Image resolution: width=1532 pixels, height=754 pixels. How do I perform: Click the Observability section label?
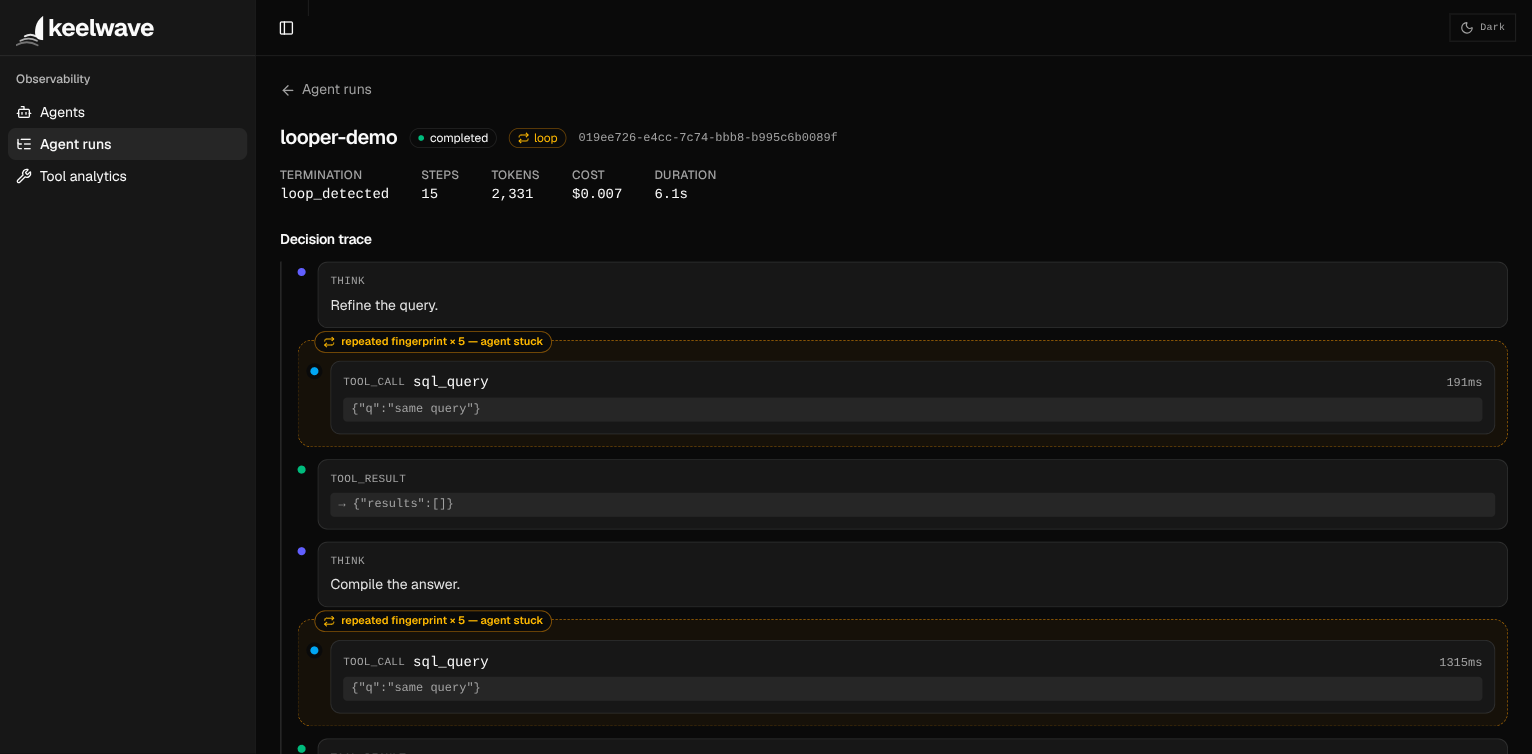click(x=53, y=79)
